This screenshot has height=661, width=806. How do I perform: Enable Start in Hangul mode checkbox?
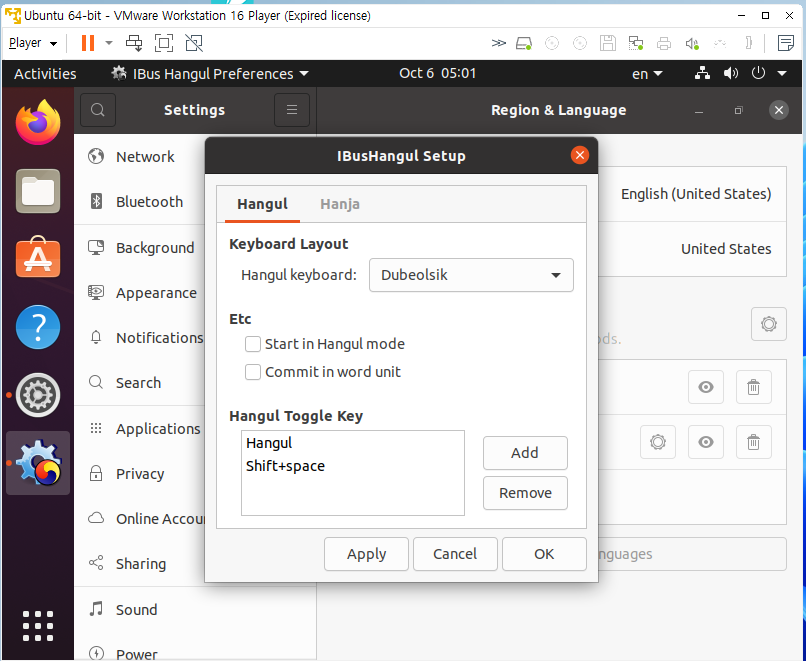(252, 344)
